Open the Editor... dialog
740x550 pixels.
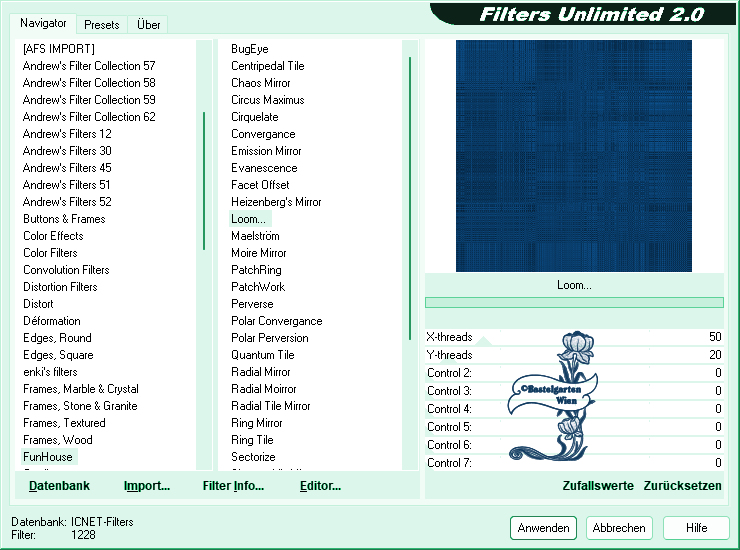(320, 486)
